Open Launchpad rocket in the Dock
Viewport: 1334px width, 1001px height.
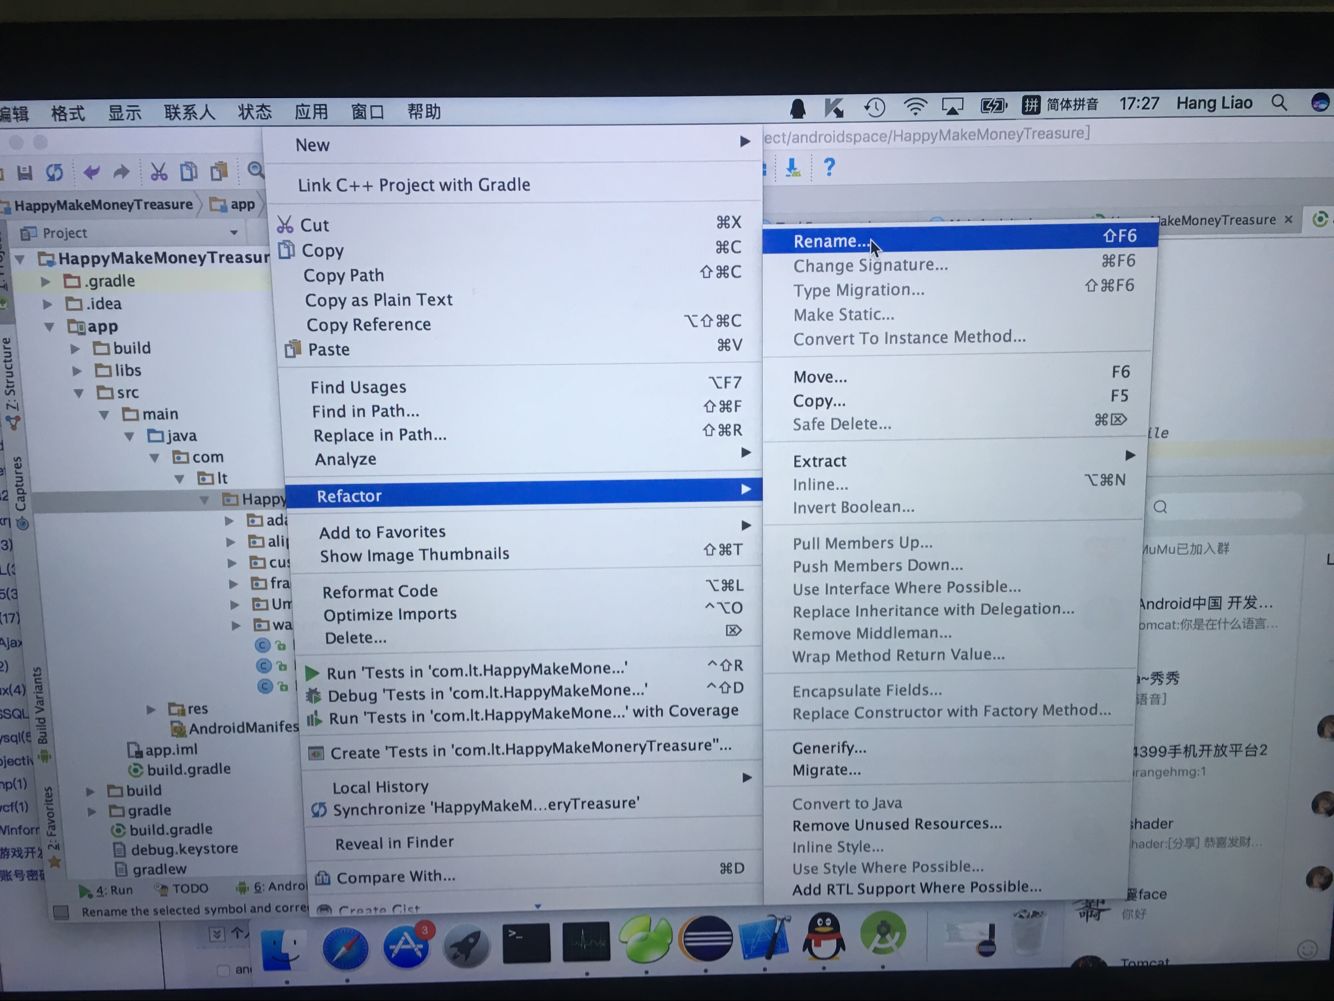click(466, 945)
